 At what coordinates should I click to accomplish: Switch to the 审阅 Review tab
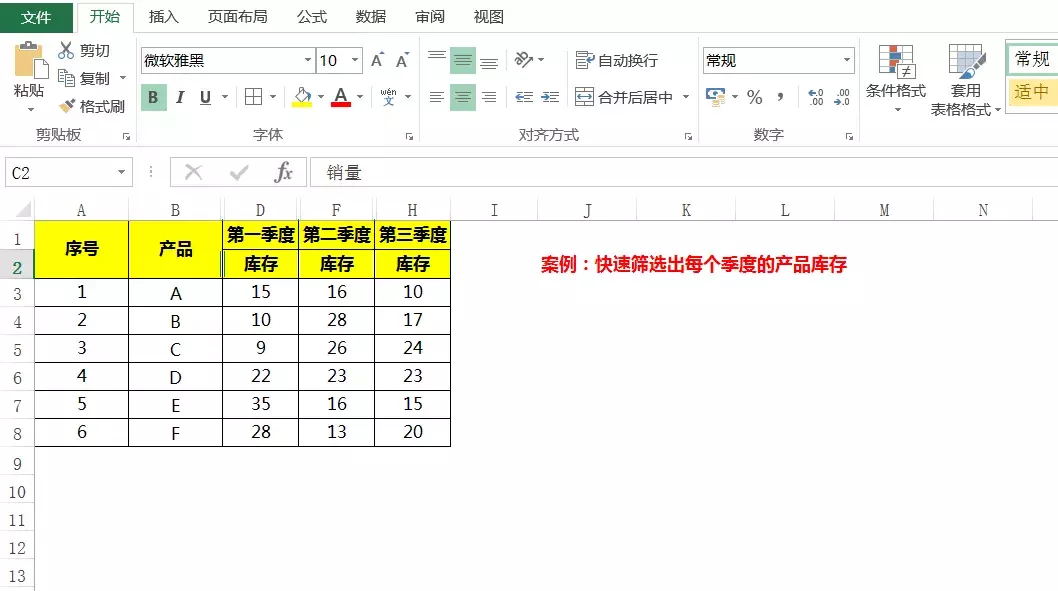pos(430,17)
